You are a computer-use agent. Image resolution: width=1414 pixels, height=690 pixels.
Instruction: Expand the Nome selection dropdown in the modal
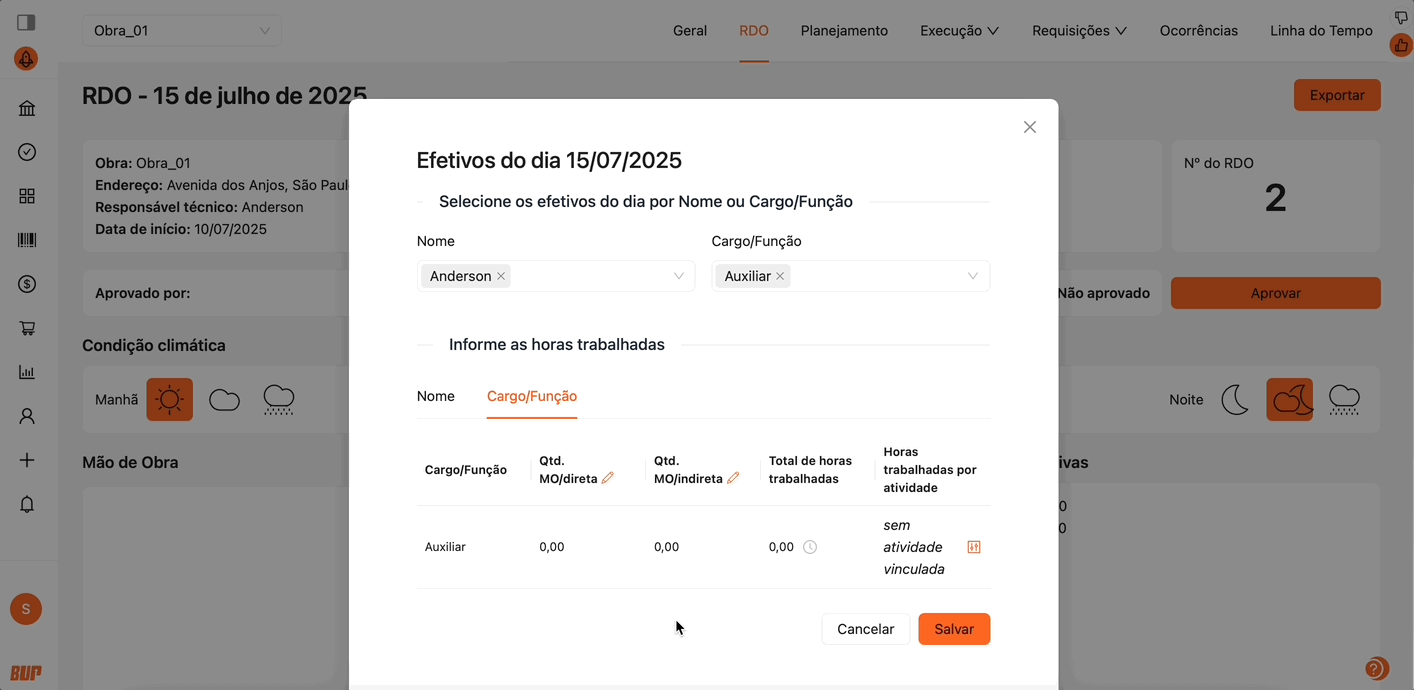(680, 276)
